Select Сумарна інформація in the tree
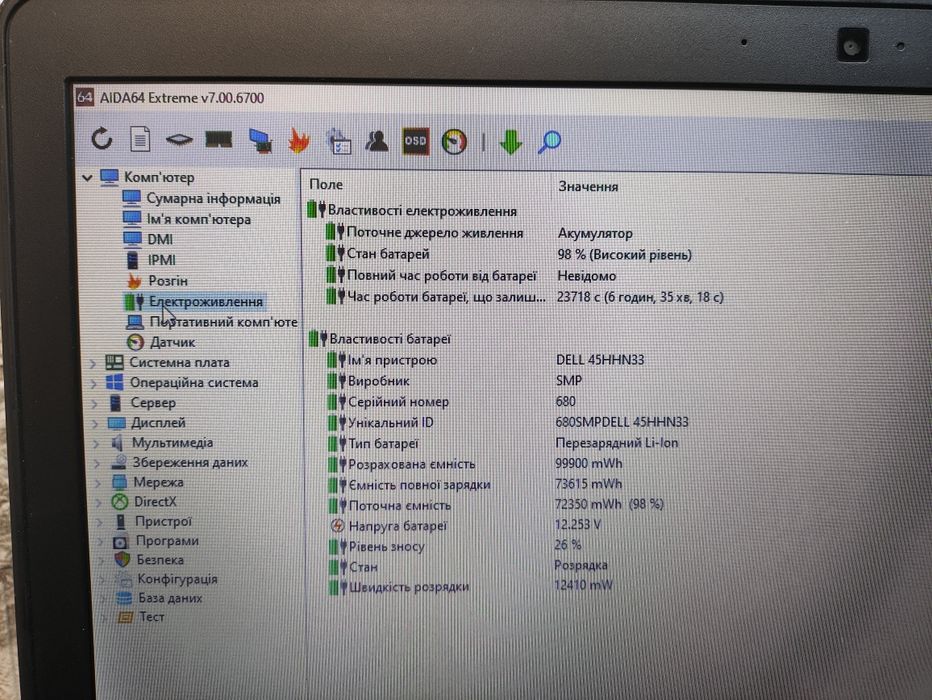This screenshot has height=700, width=932. (201, 198)
